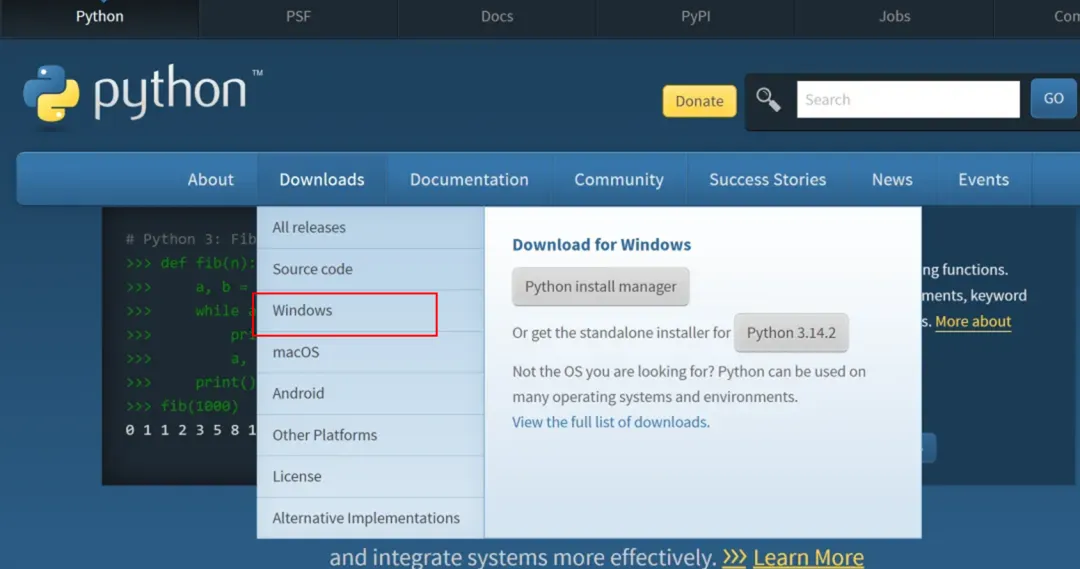Click the yellow Donate button

699,101
